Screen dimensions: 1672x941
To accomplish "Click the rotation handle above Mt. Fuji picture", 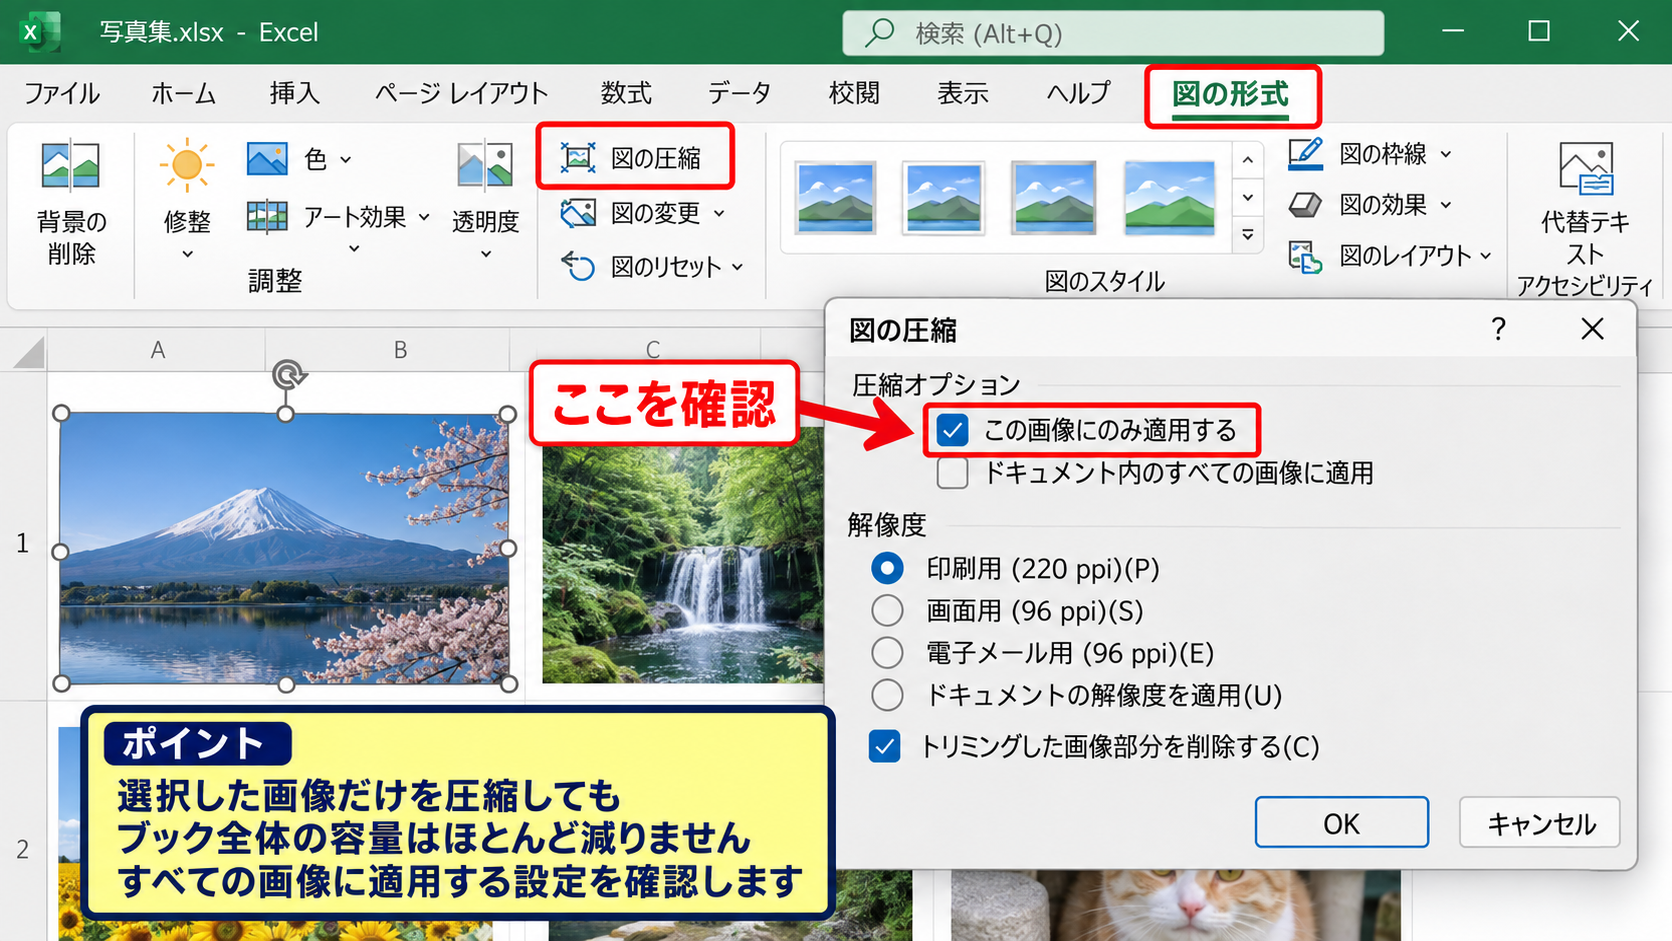I will (288, 375).
